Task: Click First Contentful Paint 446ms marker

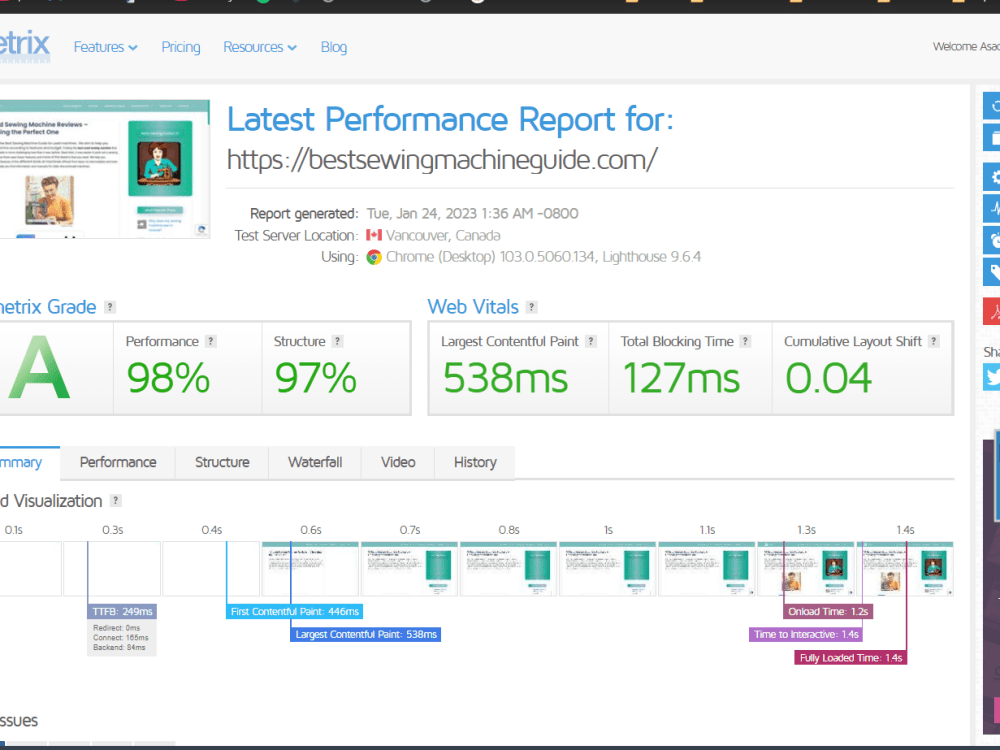Action: click(x=295, y=612)
